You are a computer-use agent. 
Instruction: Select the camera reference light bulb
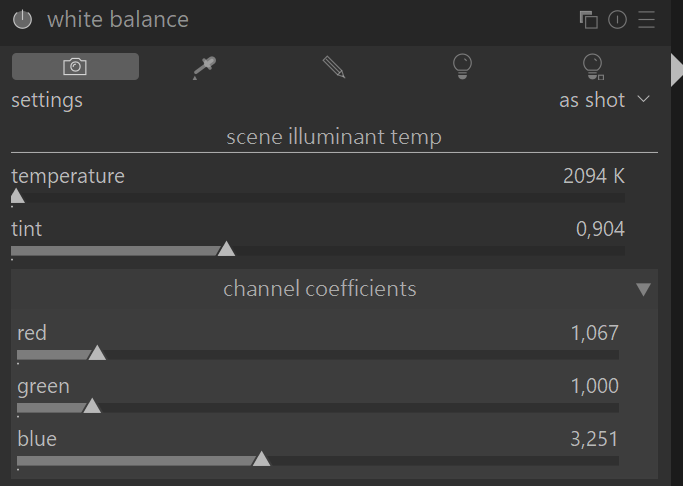tap(462, 66)
